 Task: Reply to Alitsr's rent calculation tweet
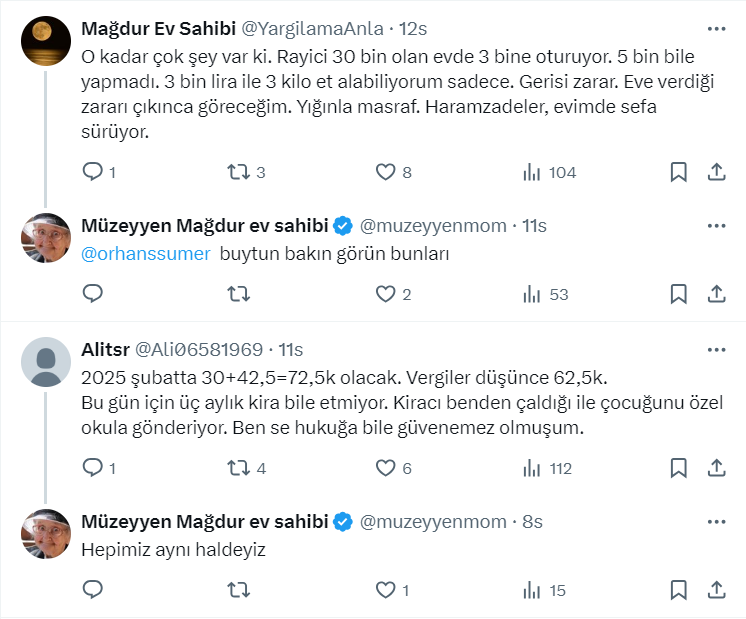pos(93,468)
